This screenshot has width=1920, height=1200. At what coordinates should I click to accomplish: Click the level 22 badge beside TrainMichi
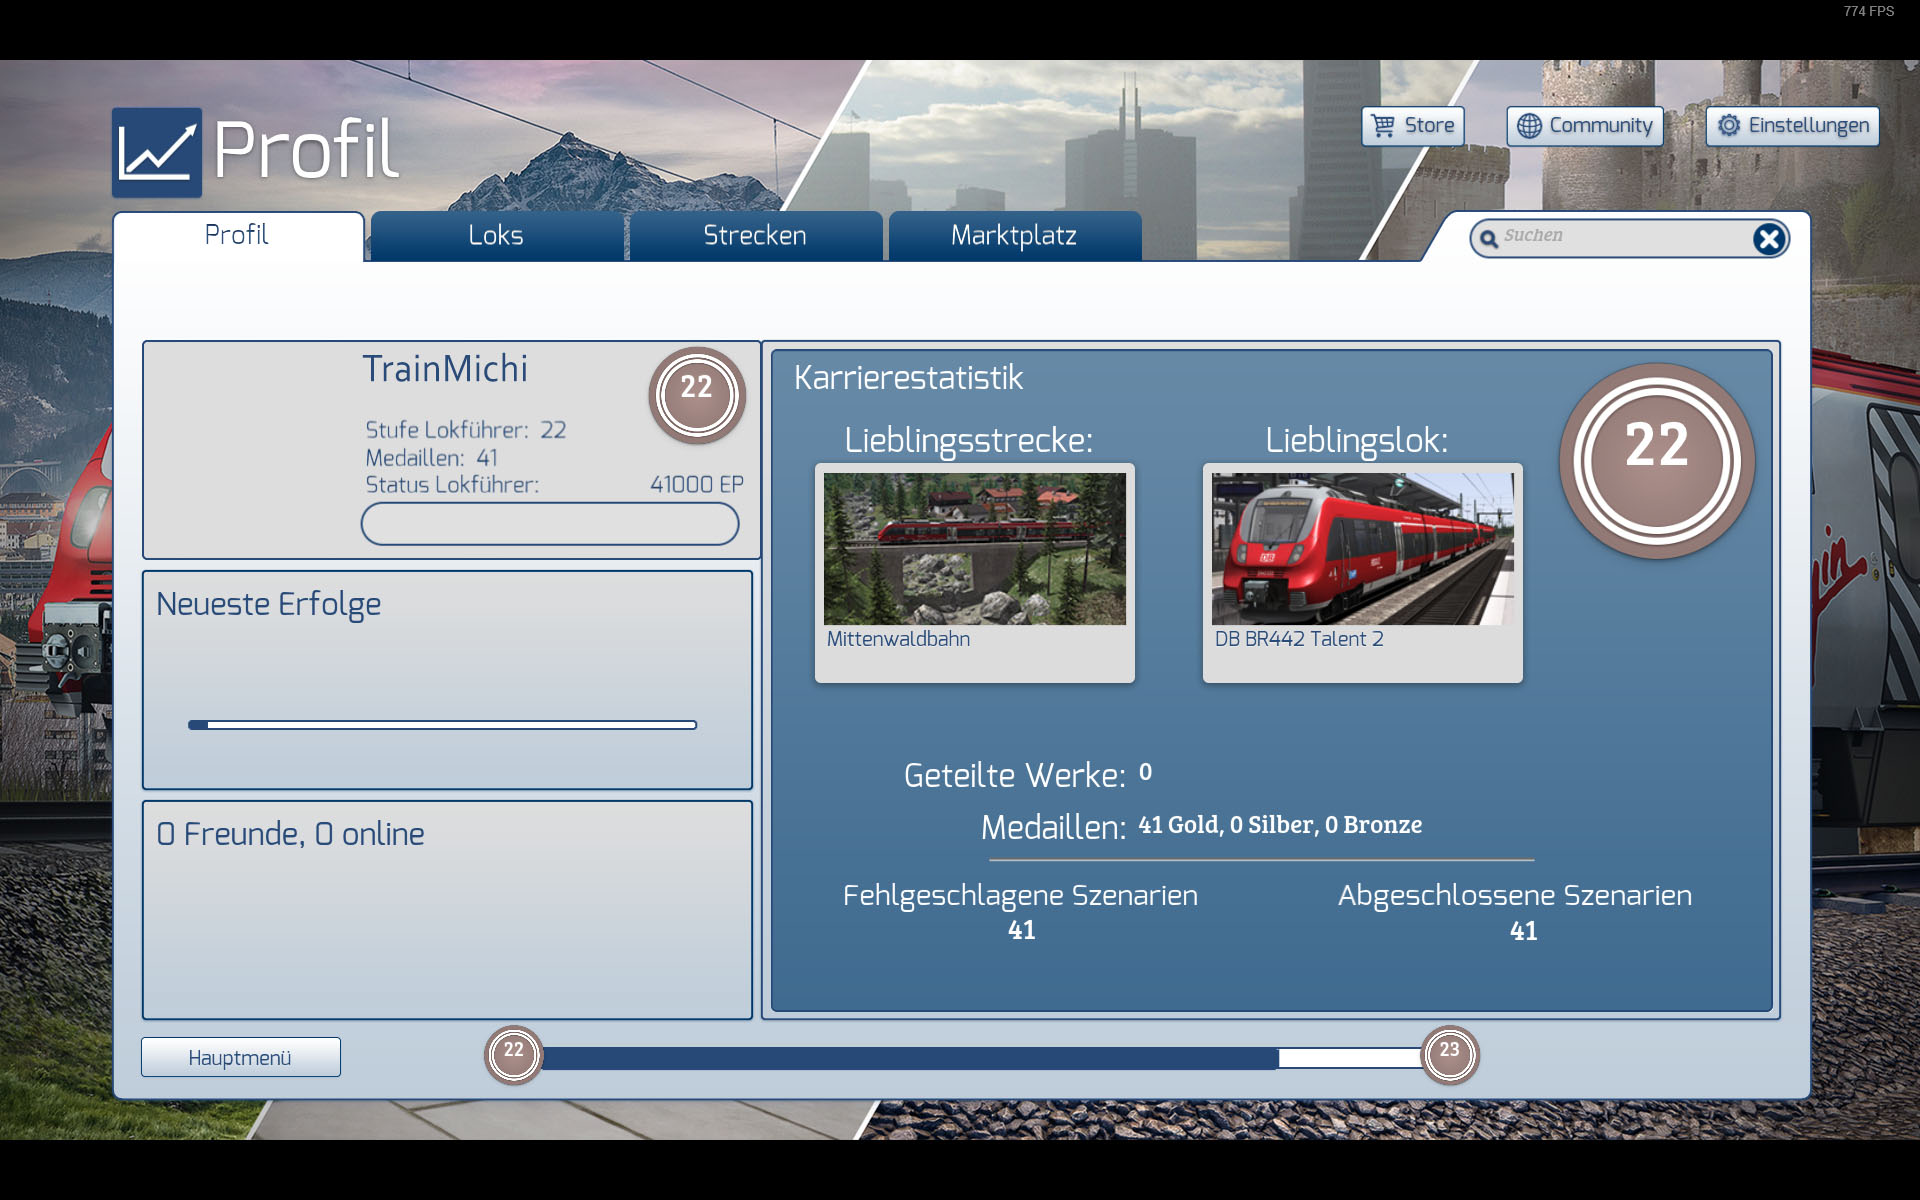[697, 395]
